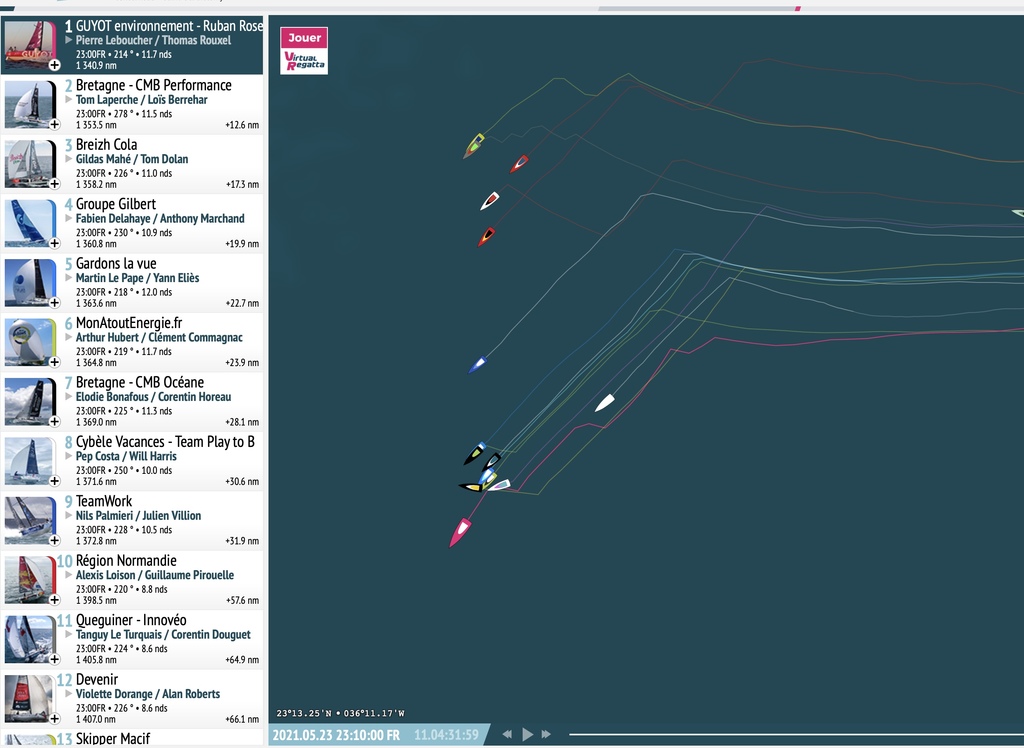Open the Jouer Virtual Regatta button
The width and height of the screenshot is (1024, 748).
coord(304,50)
